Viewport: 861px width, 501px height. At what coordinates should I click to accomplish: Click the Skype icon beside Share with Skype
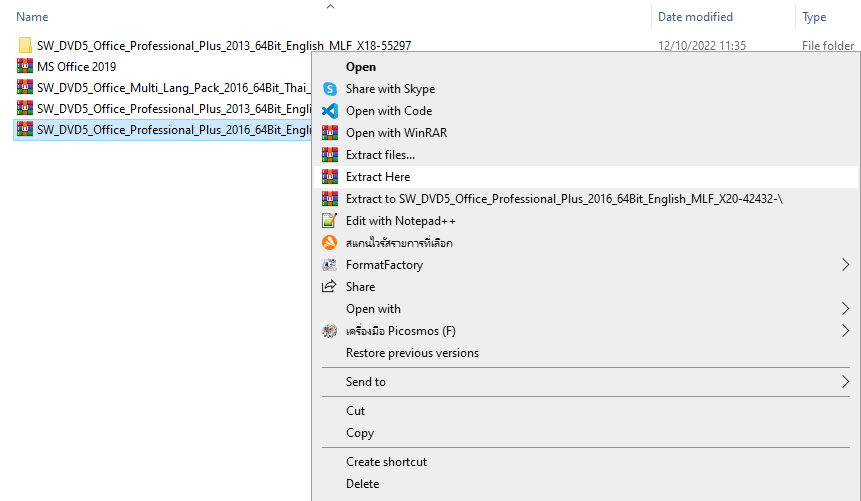click(x=329, y=88)
